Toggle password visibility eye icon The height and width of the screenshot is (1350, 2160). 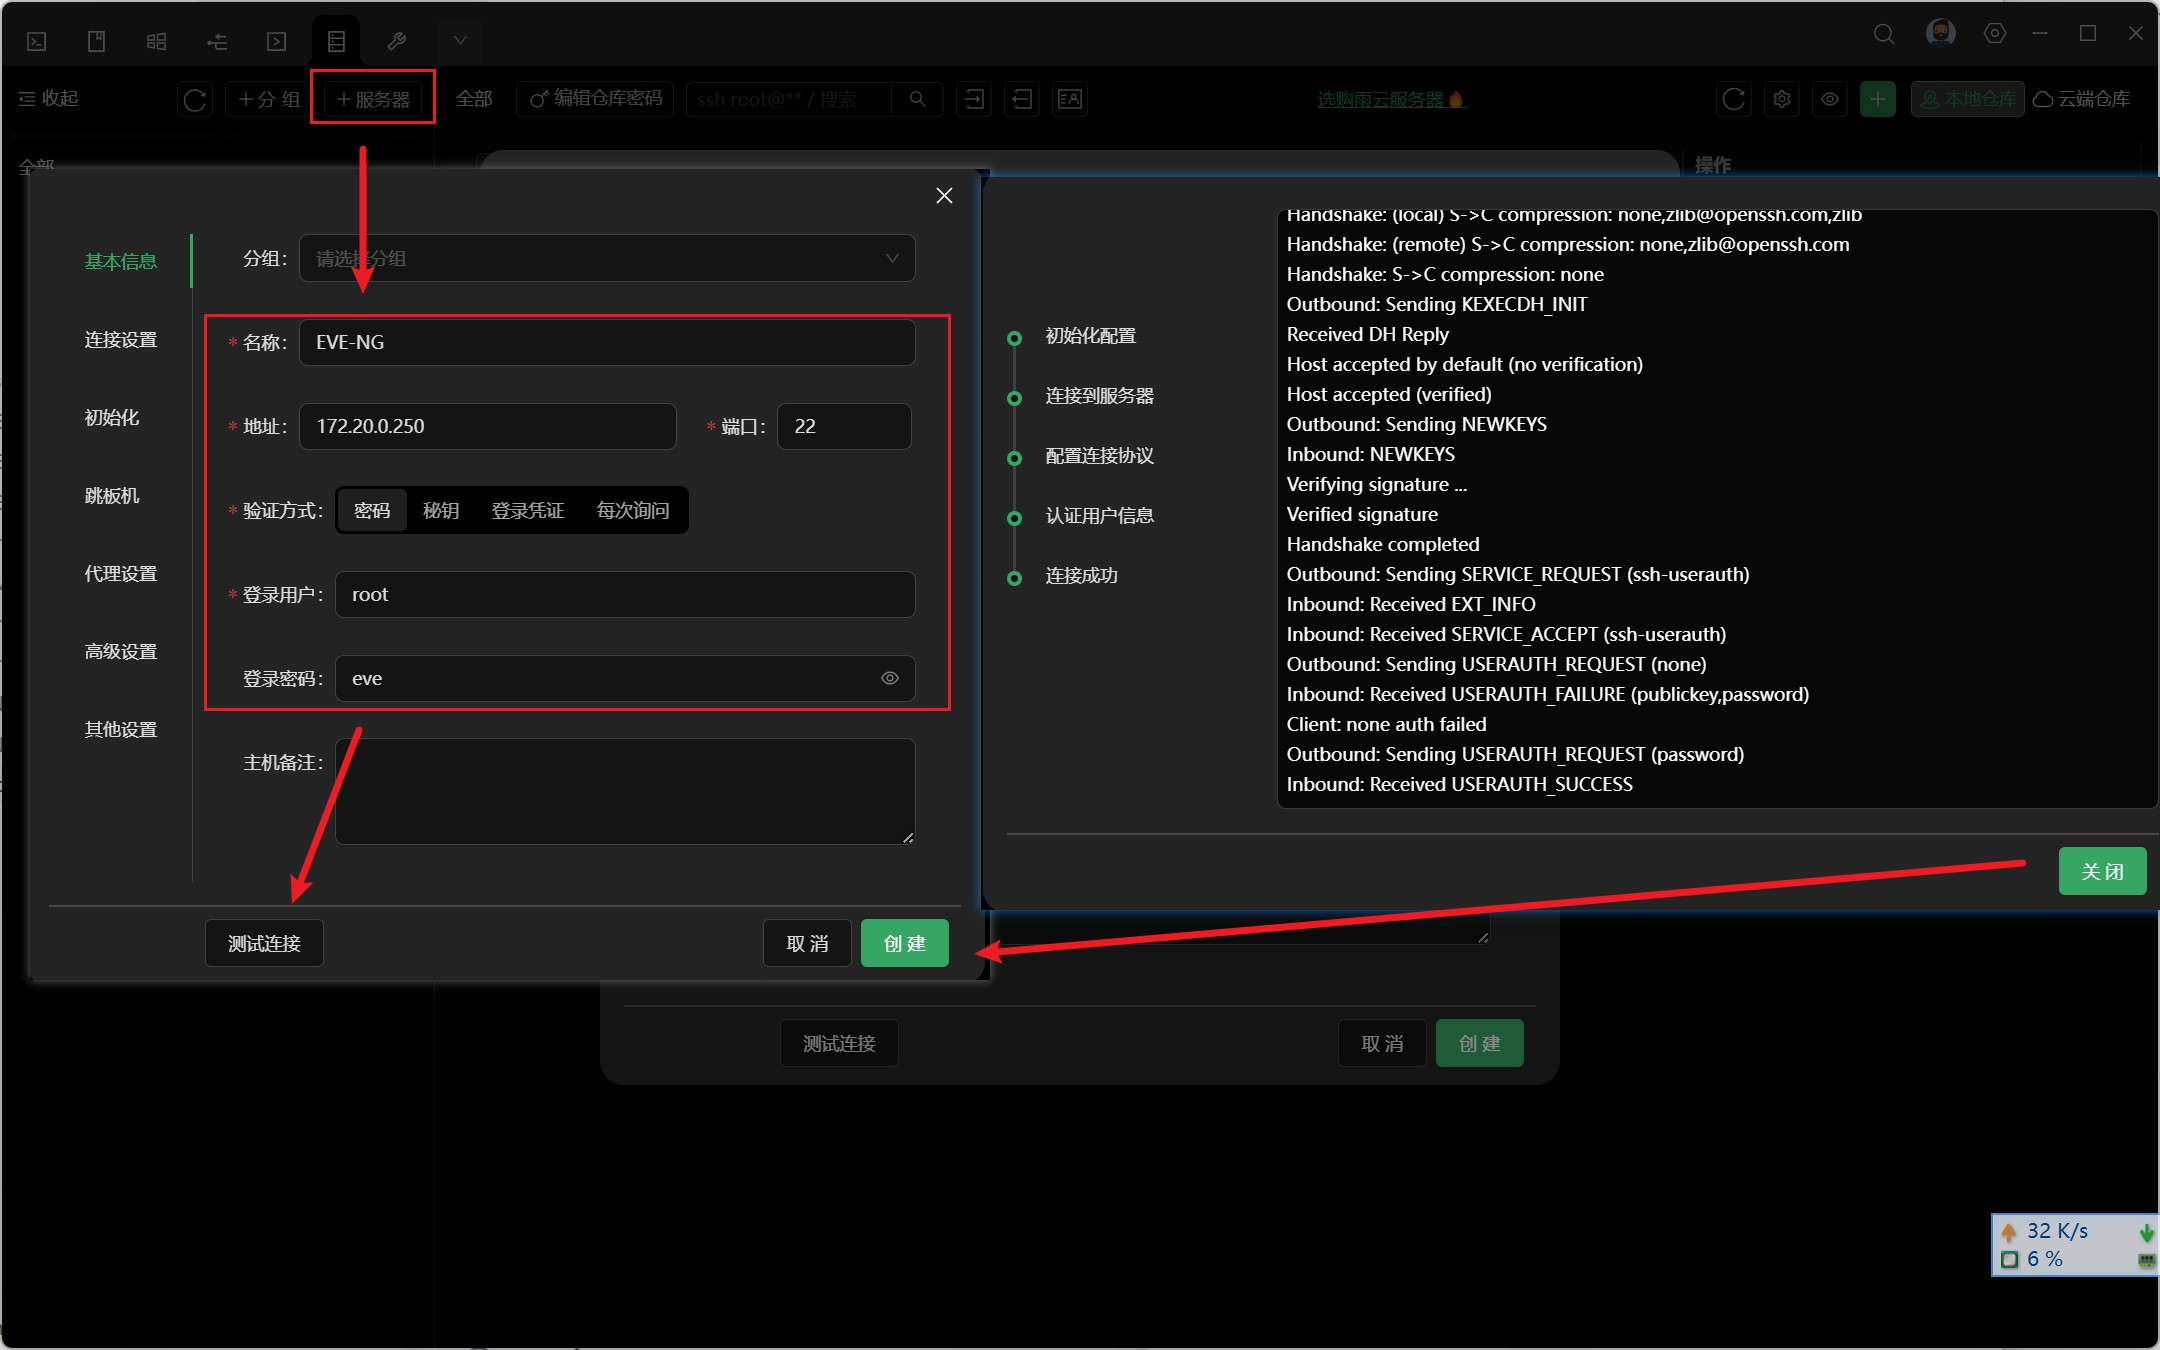point(889,678)
